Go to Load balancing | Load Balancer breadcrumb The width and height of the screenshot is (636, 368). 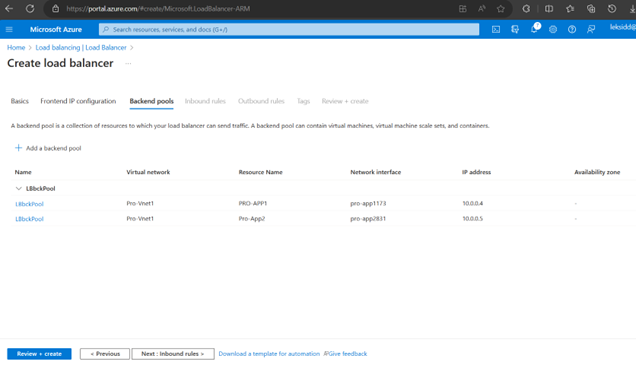pyautogui.click(x=81, y=47)
